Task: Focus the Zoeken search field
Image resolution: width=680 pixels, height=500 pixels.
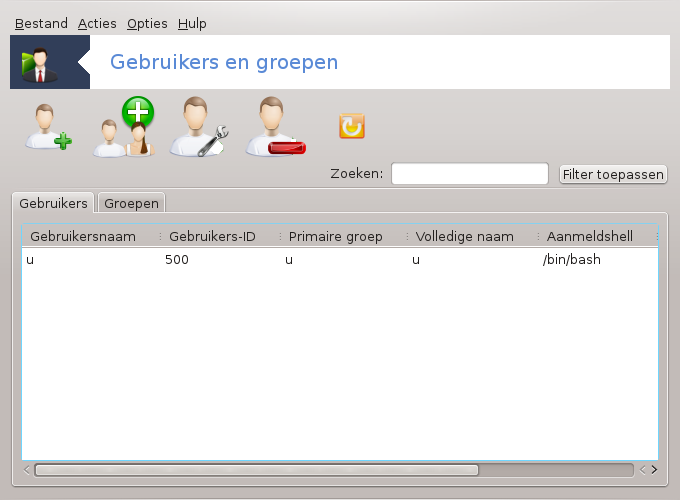Action: [x=470, y=173]
